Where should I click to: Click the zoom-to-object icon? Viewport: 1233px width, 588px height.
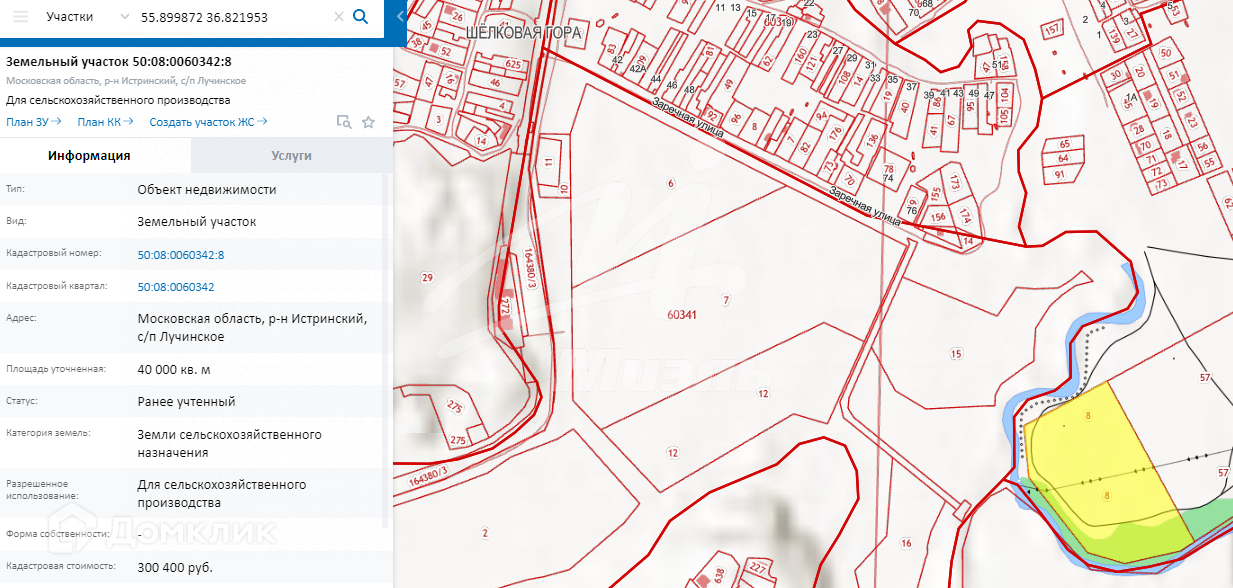tap(344, 122)
